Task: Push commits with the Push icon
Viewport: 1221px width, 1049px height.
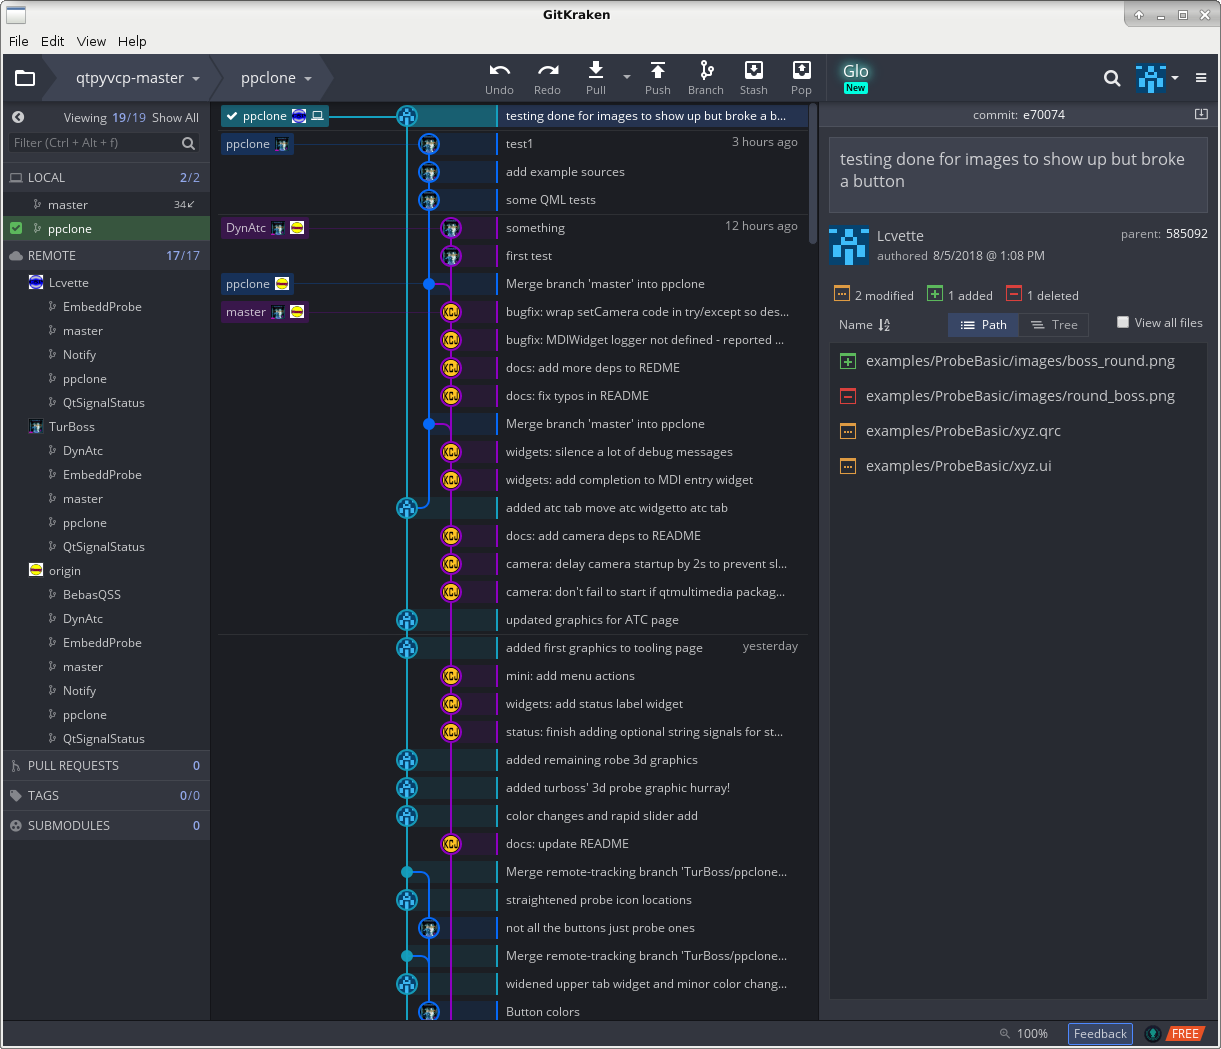Action: [x=658, y=69]
